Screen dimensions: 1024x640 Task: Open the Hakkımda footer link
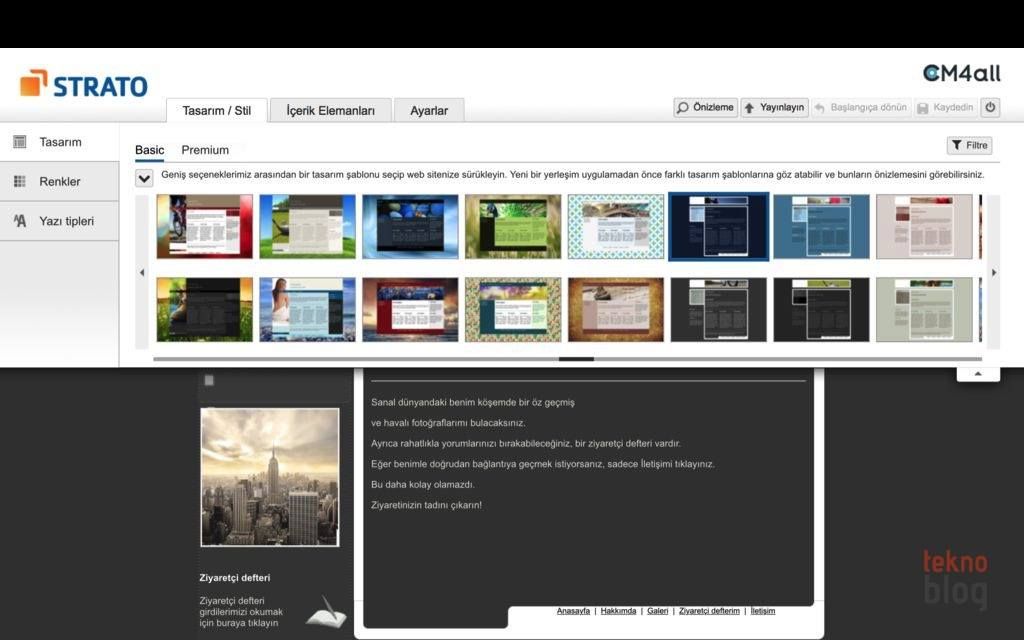tap(618, 610)
